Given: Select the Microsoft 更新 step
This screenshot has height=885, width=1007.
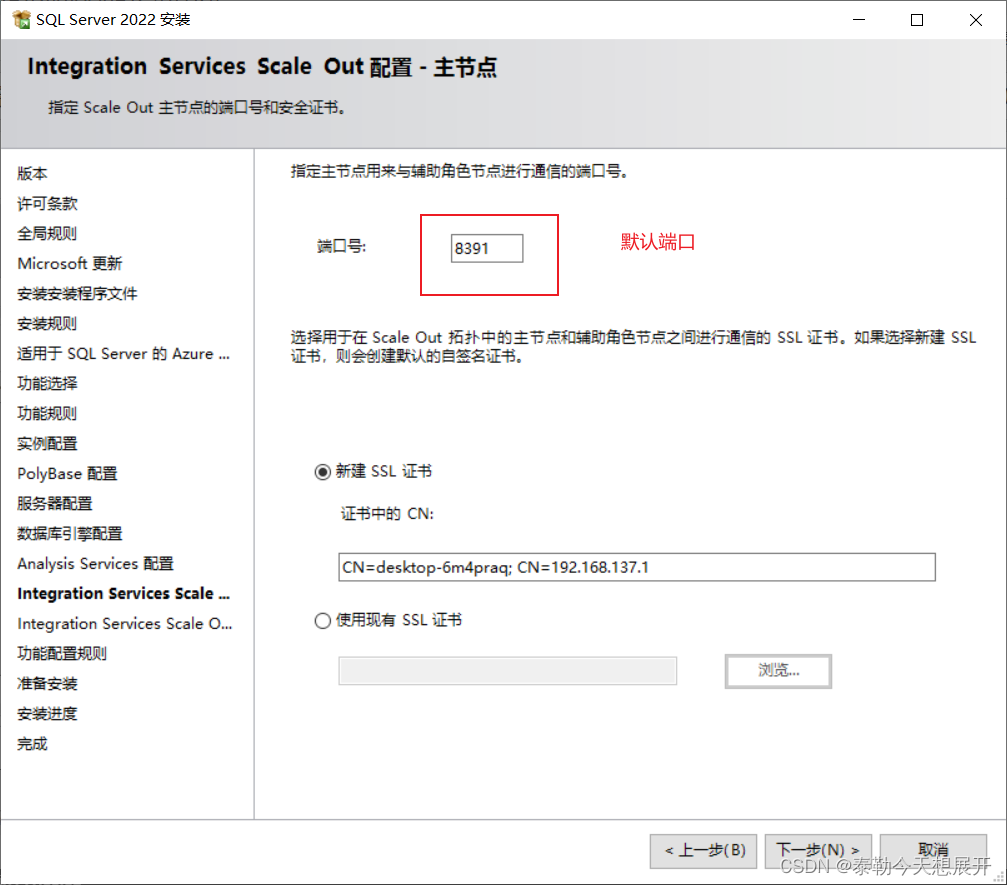Looking at the screenshot, I should point(69,263).
